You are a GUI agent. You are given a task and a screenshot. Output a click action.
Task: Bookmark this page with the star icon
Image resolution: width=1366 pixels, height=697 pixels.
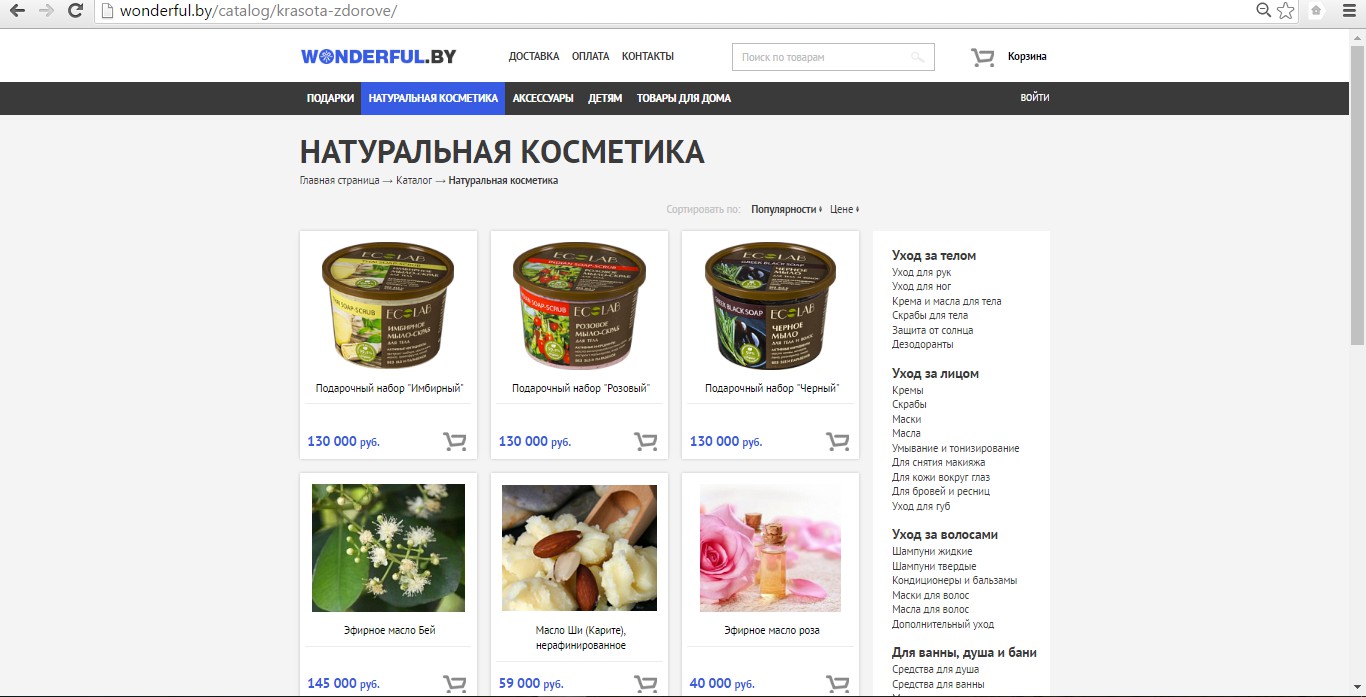tap(1286, 11)
